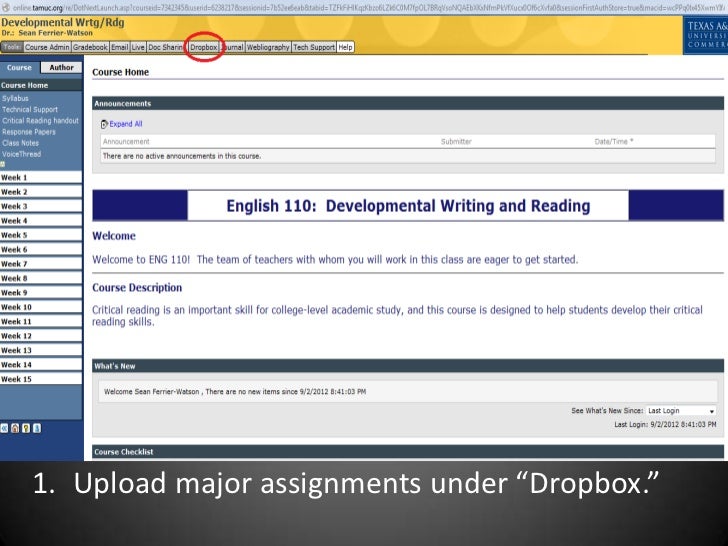This screenshot has height=546, width=728.
Task: Open the VoiceThread link
Action: click(21, 154)
